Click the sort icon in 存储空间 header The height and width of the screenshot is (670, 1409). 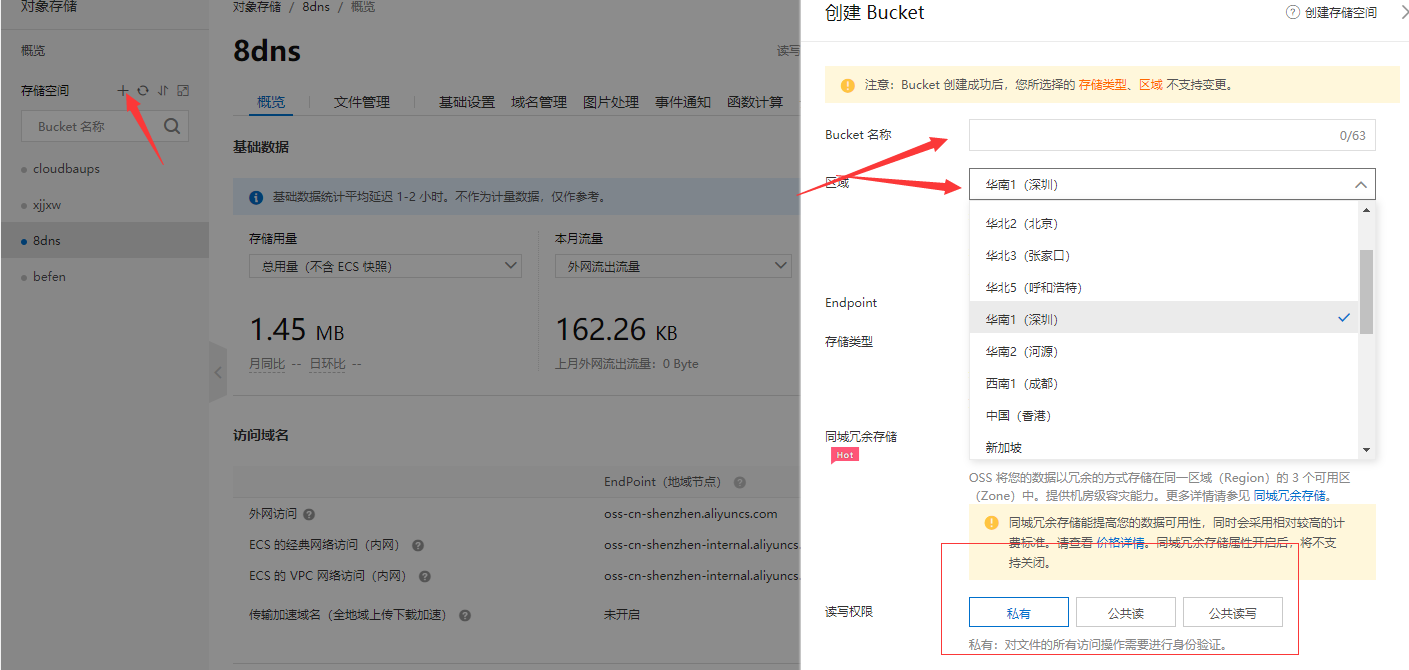[x=163, y=90]
